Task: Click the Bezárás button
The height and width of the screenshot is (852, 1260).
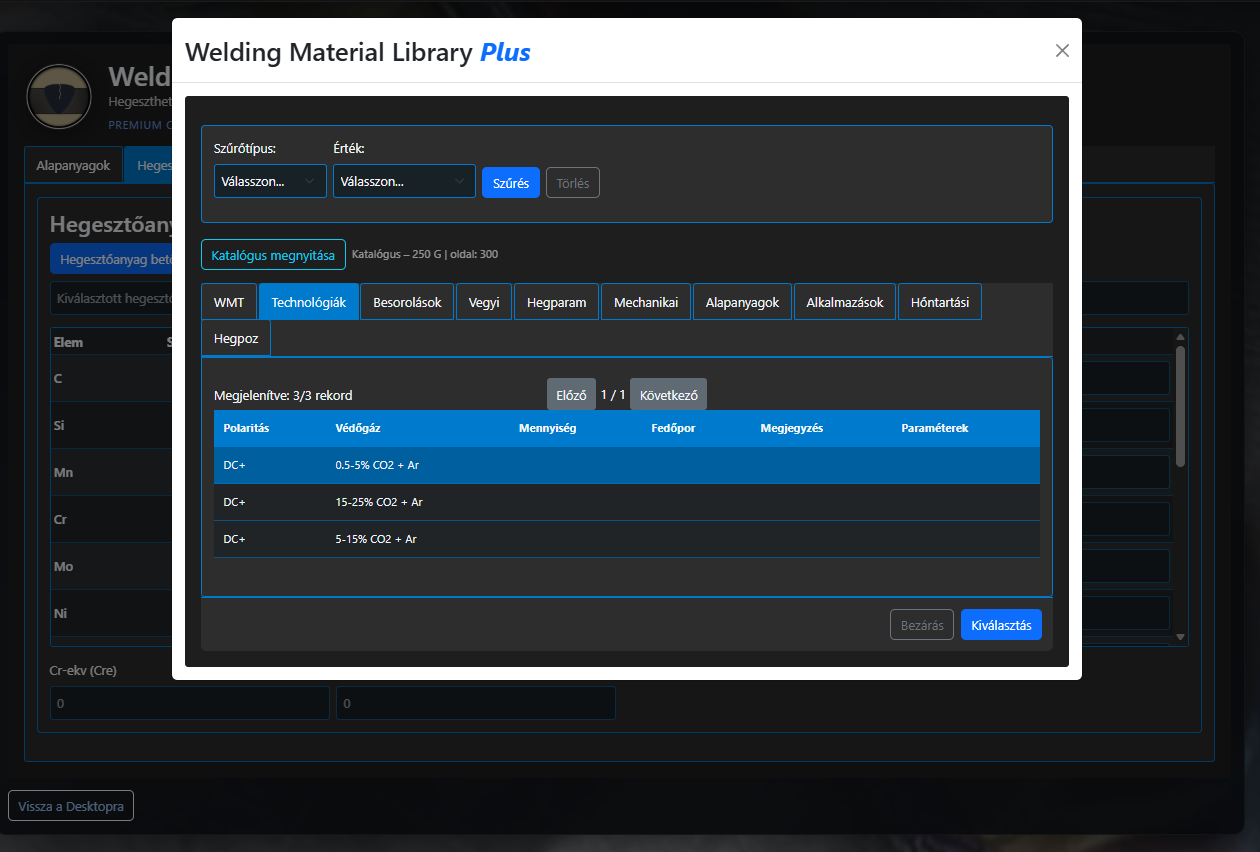Action: point(922,625)
